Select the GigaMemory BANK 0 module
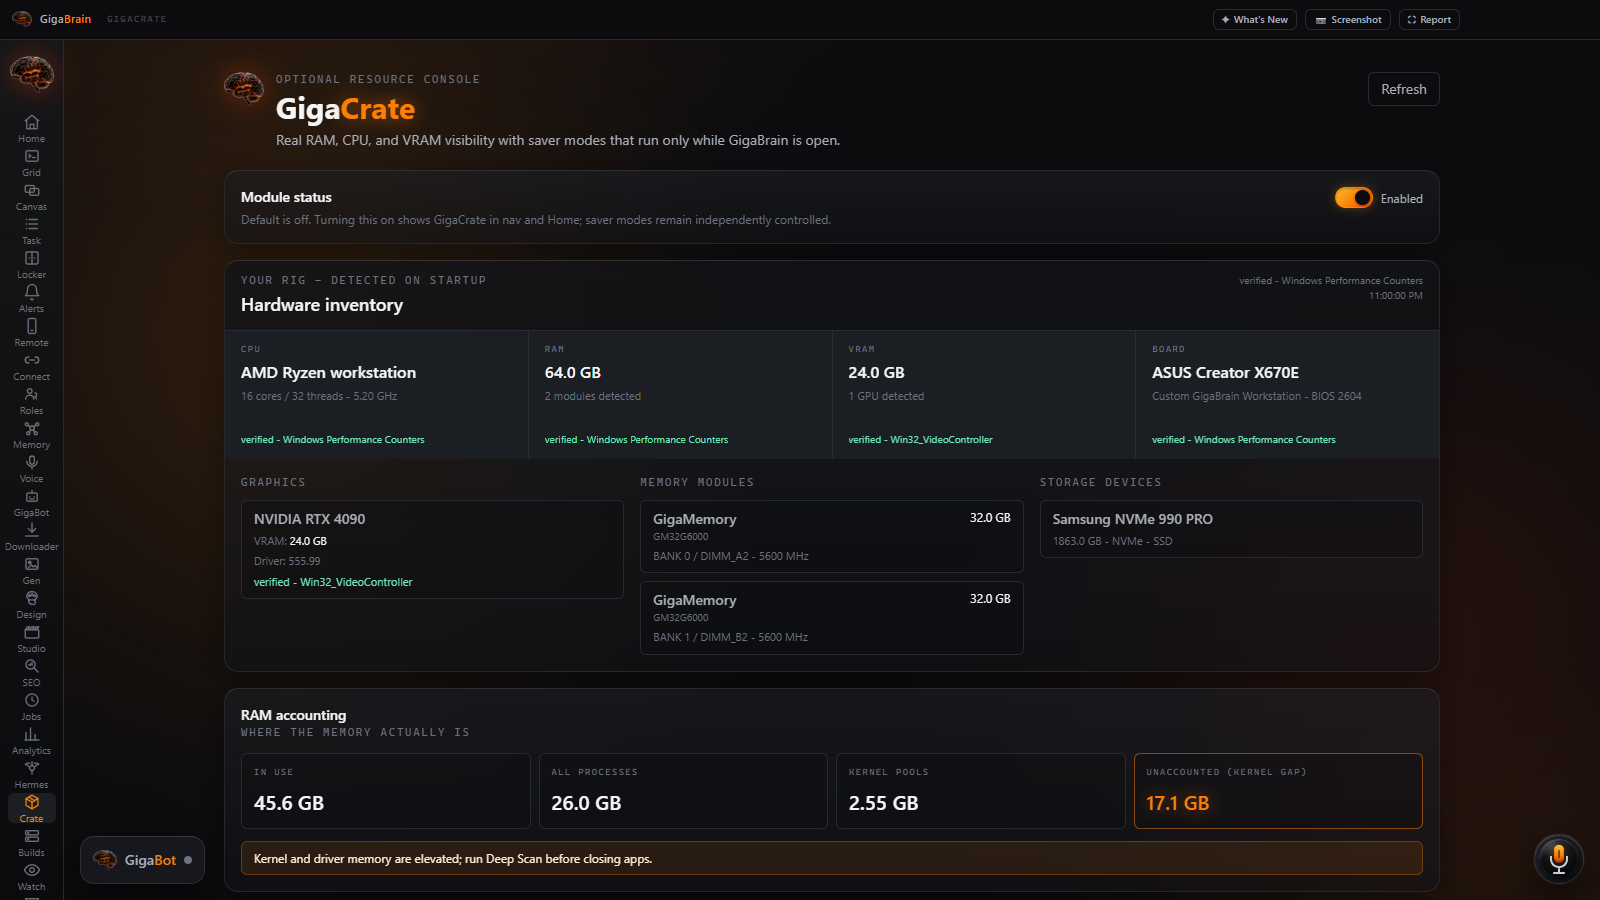Image resolution: width=1600 pixels, height=900 pixels. click(x=831, y=536)
